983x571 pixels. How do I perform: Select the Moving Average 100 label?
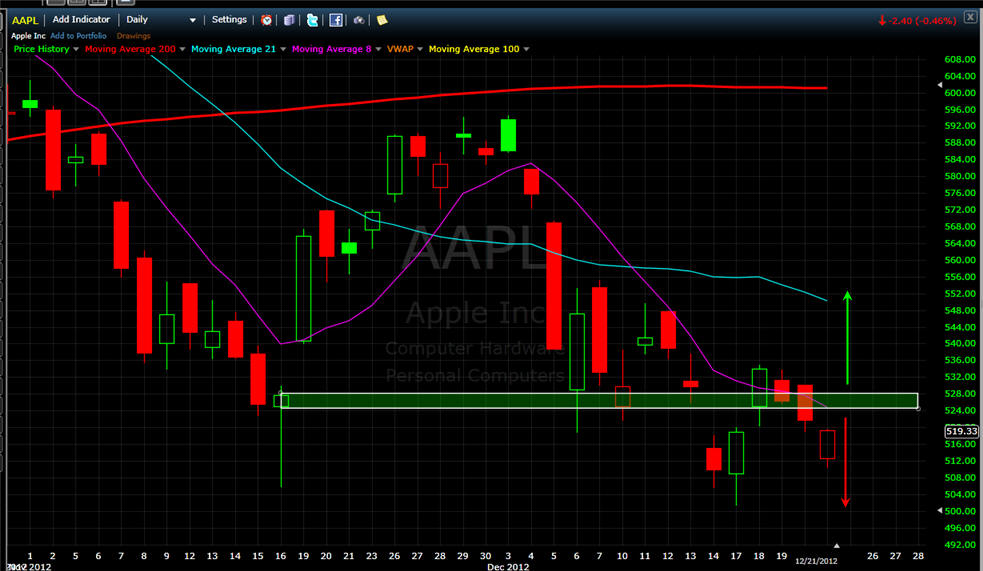(x=474, y=49)
